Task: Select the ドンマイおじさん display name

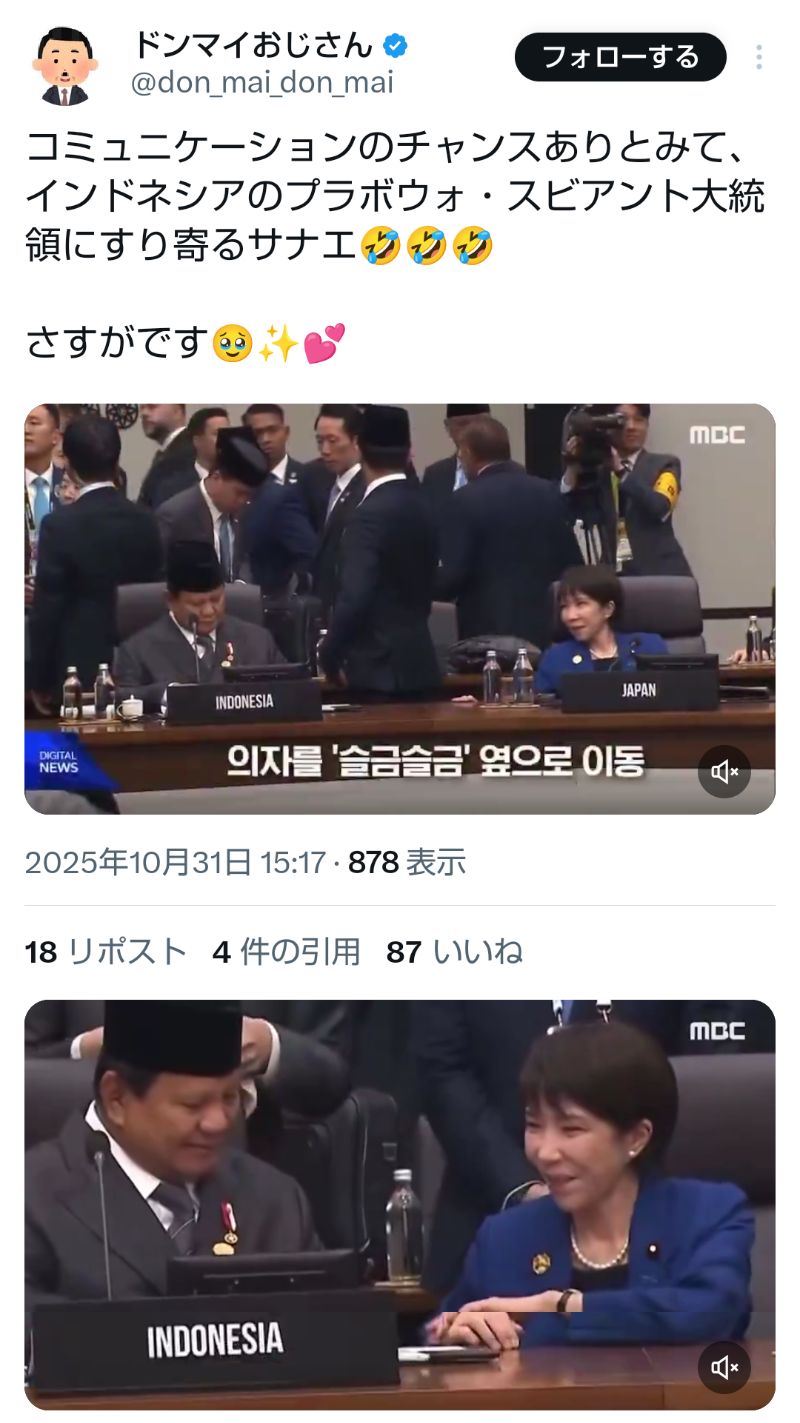Action: 254,45
